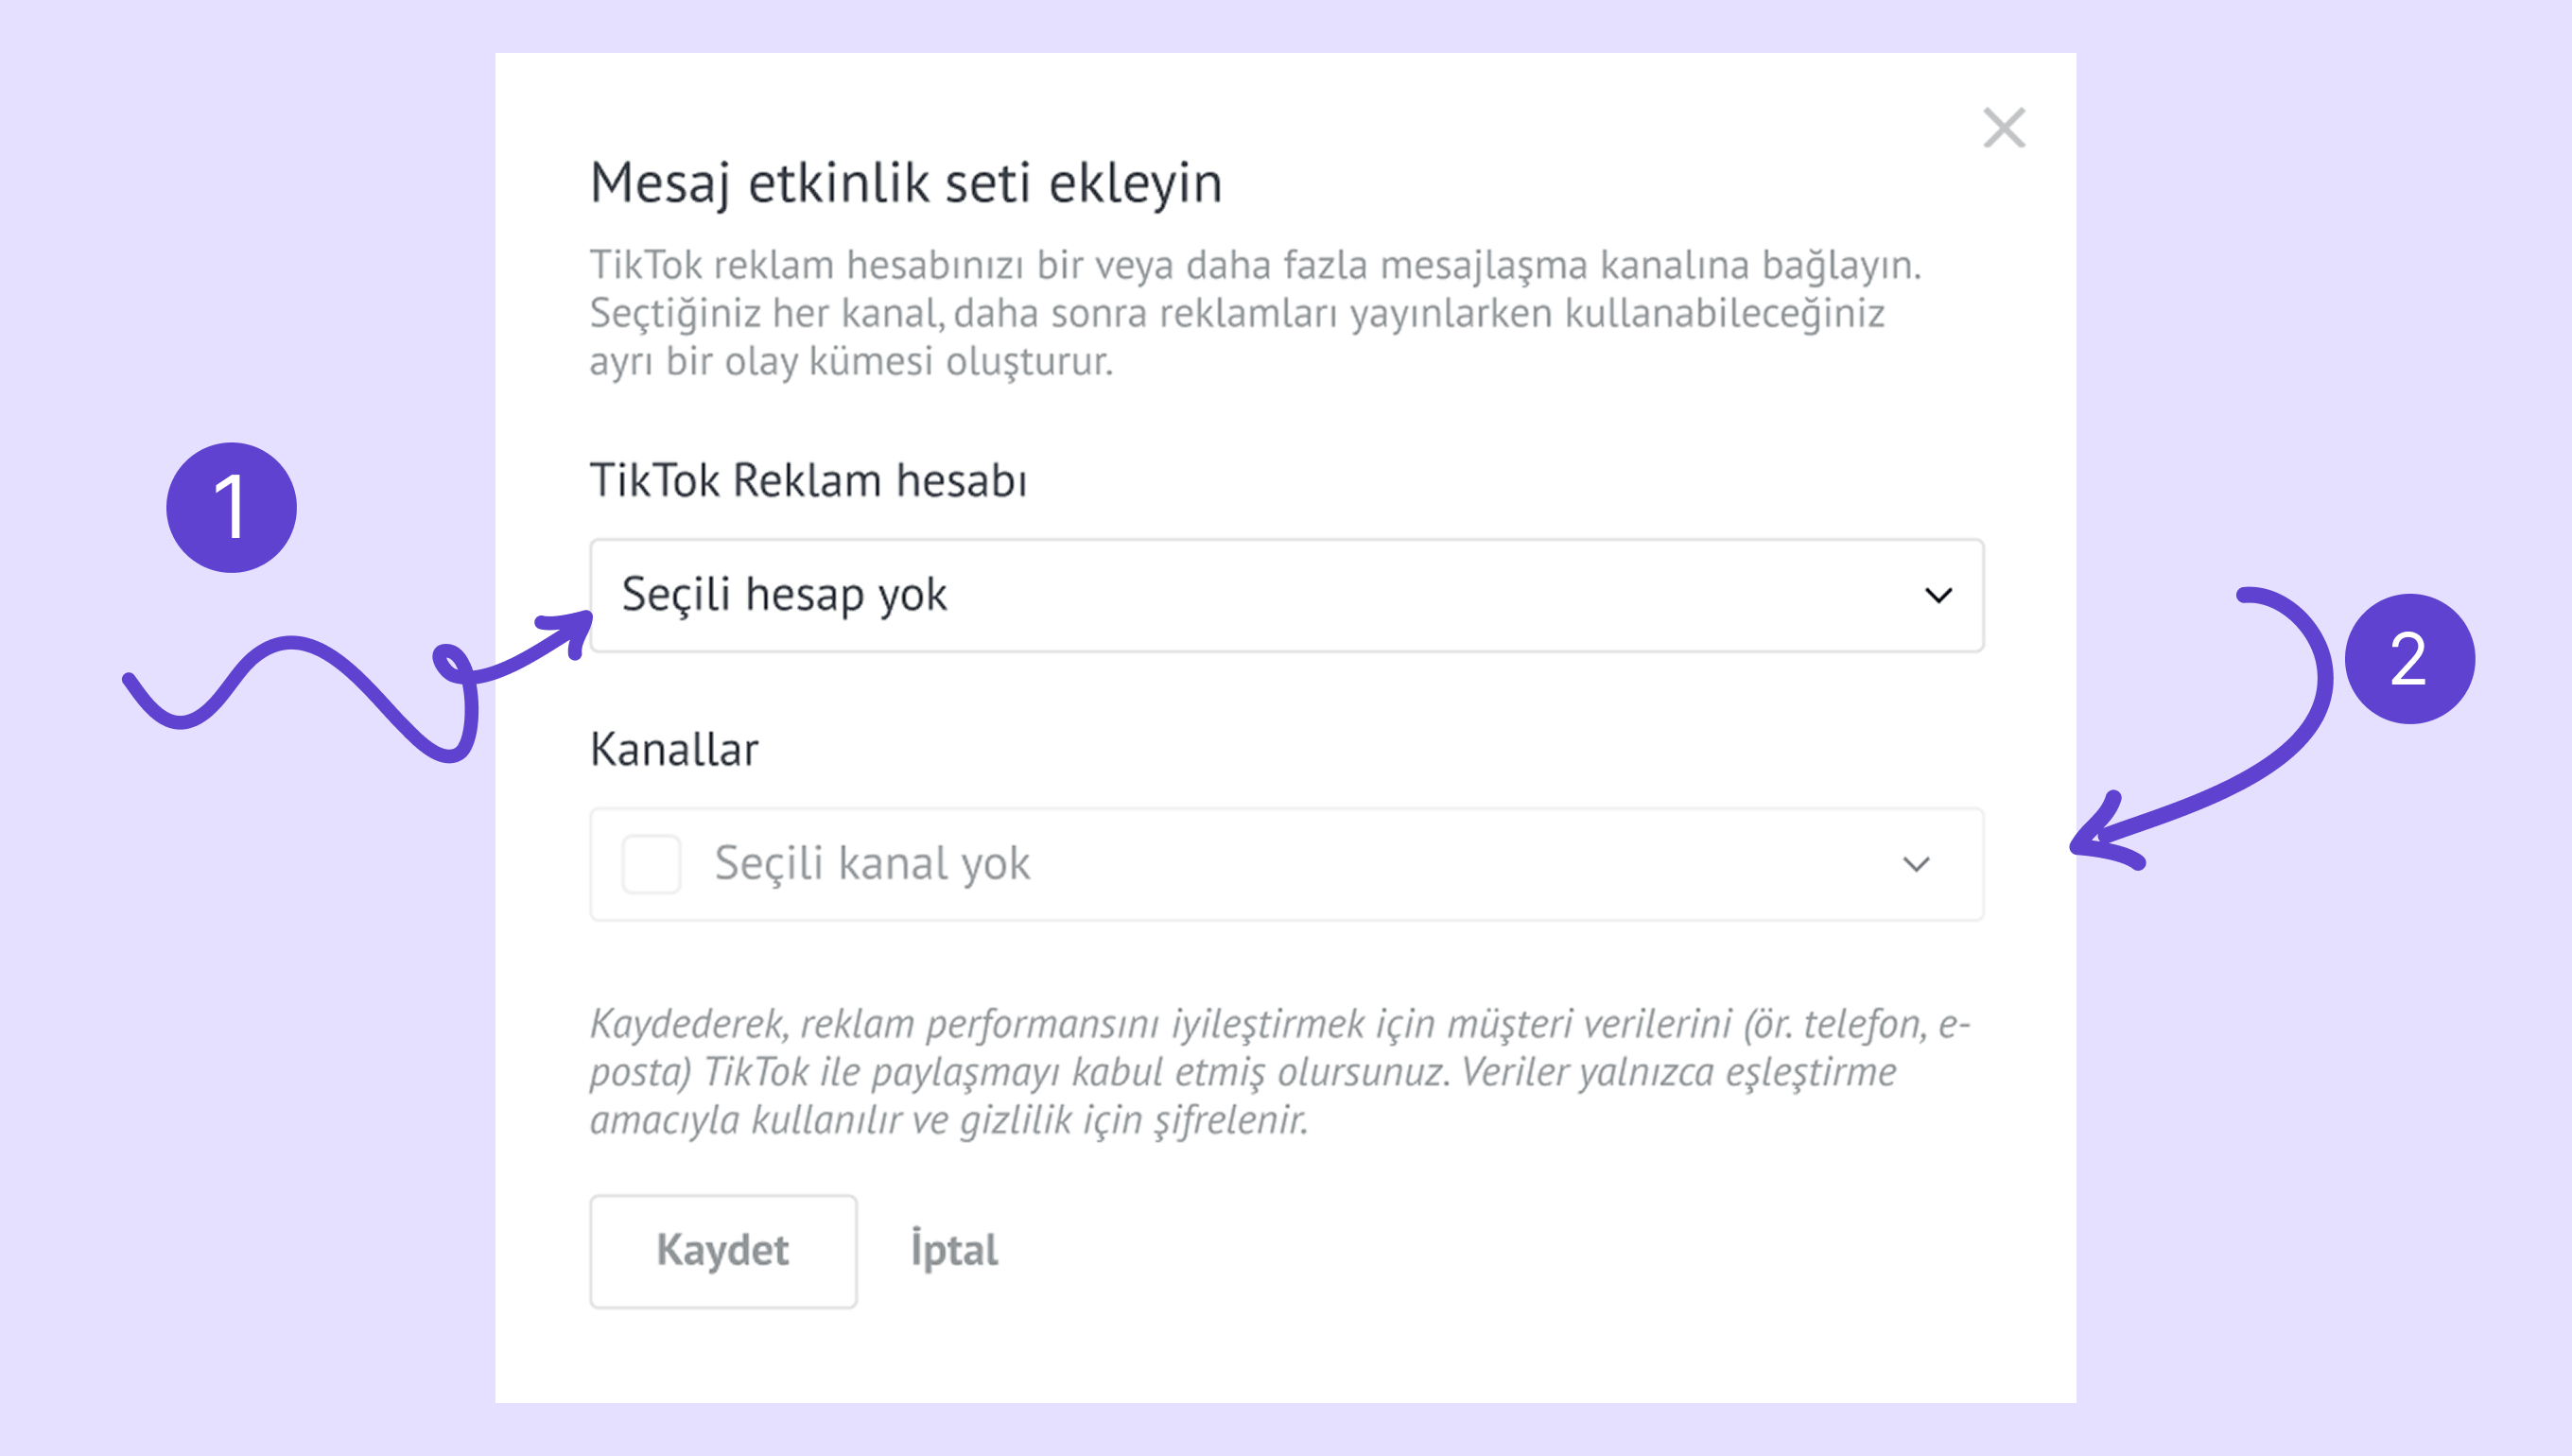The height and width of the screenshot is (1456, 2572).
Task: Close the Mesaj etkinlik seti dialog
Action: point(2004,128)
